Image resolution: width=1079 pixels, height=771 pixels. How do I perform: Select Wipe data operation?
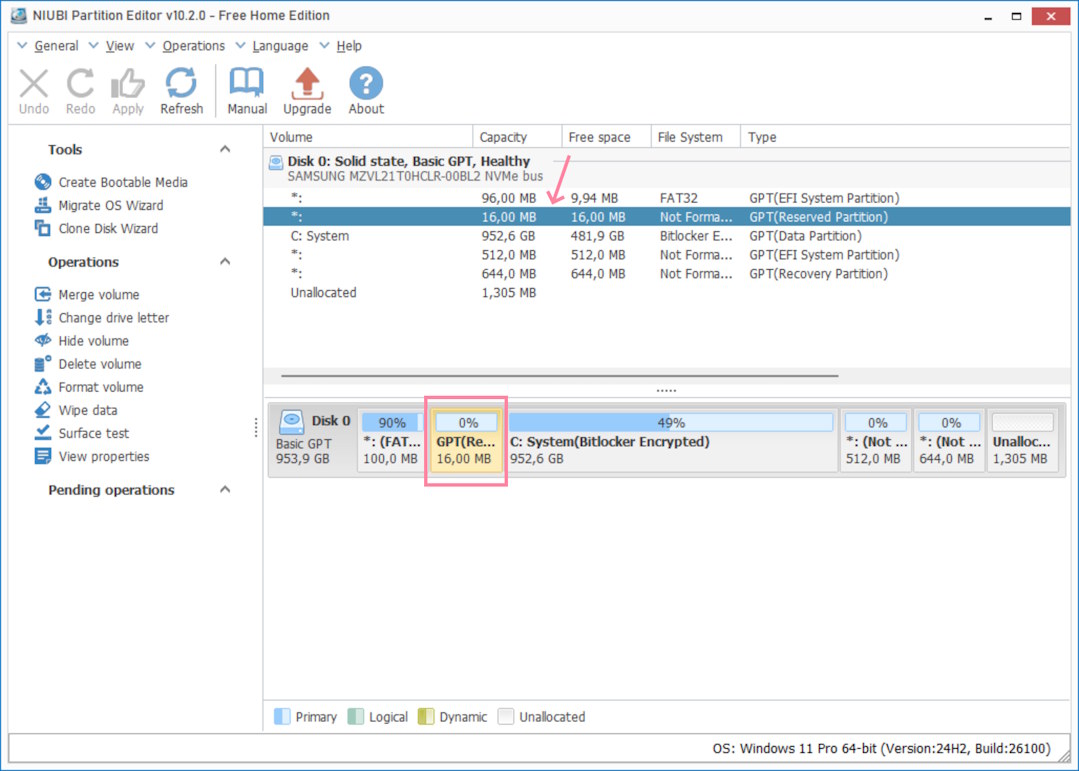pos(87,410)
